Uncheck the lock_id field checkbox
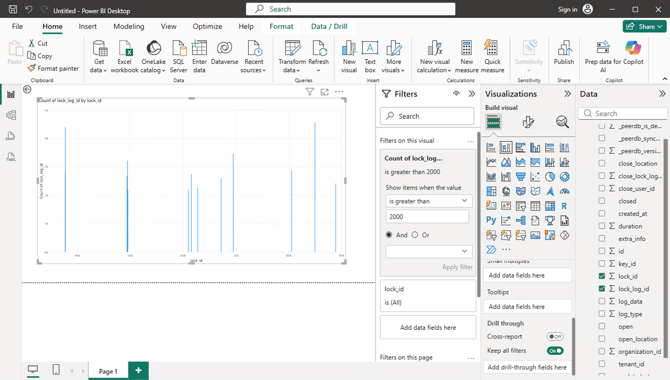 [x=602, y=276]
